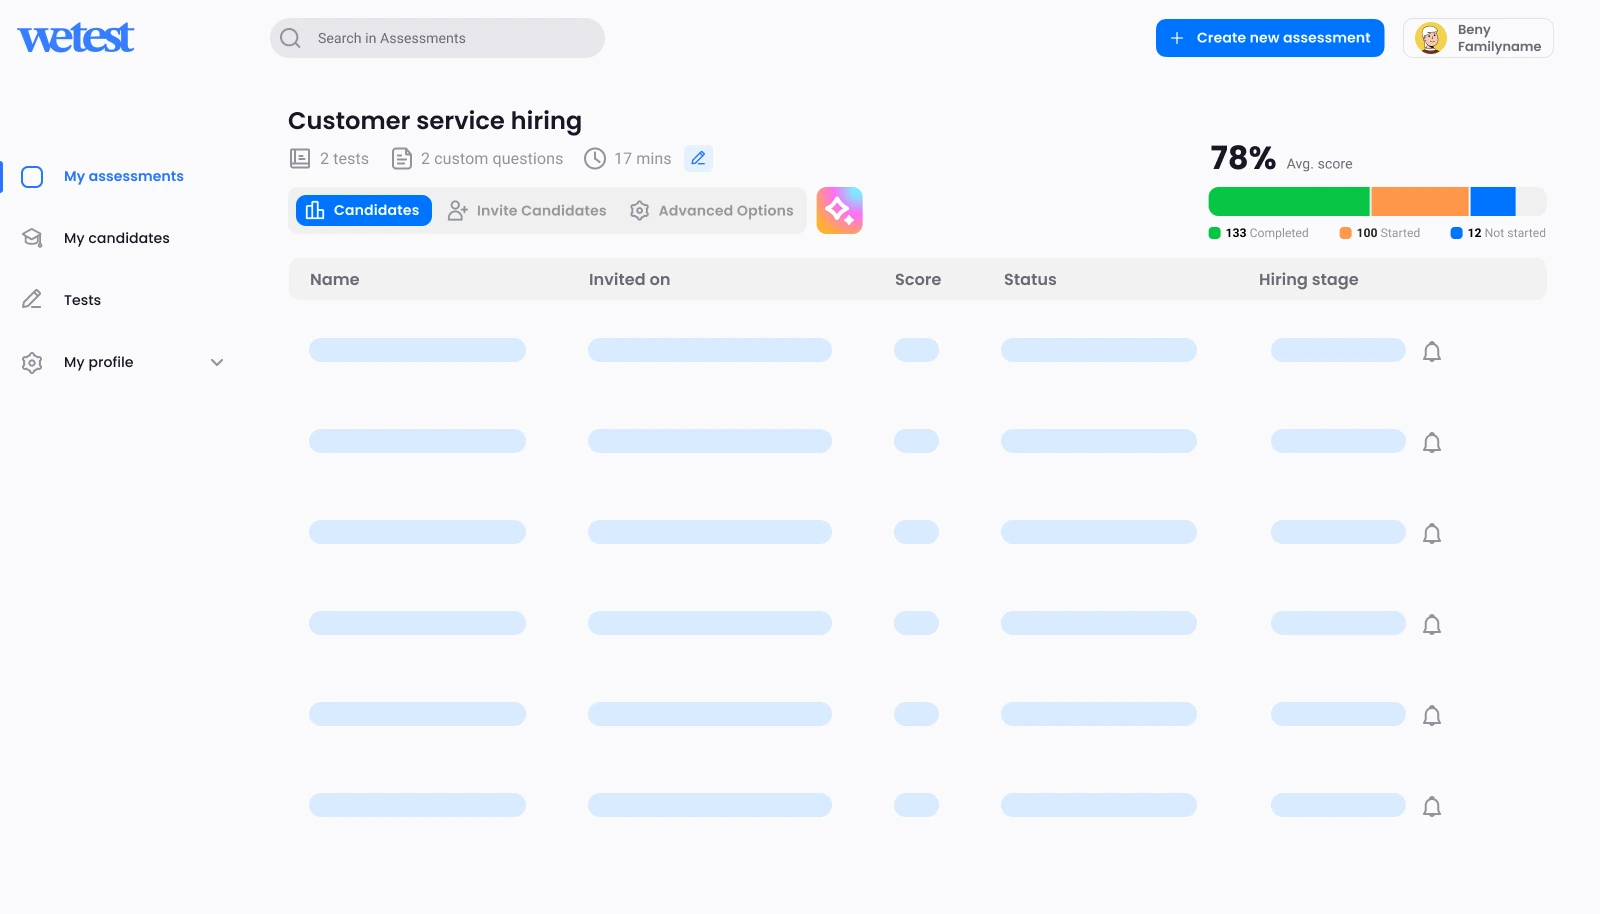Click the second row's bell icon
The image size is (1600, 914).
coord(1432,443)
